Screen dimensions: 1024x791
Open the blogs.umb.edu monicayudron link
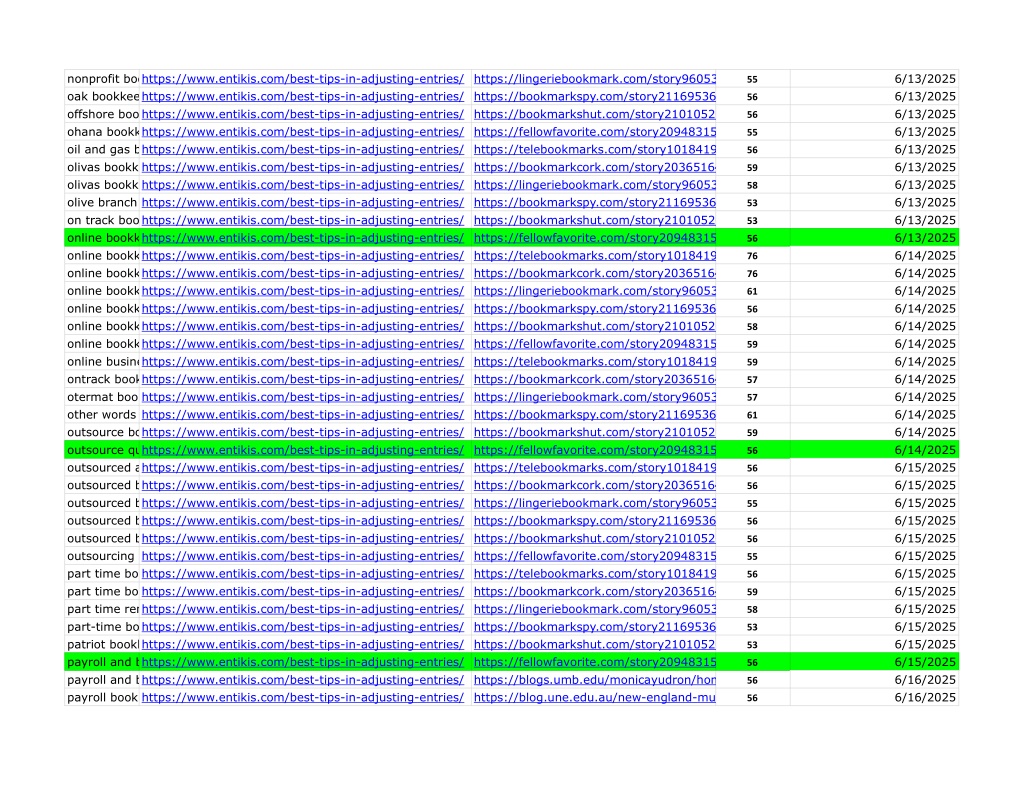pyautogui.click(x=594, y=679)
